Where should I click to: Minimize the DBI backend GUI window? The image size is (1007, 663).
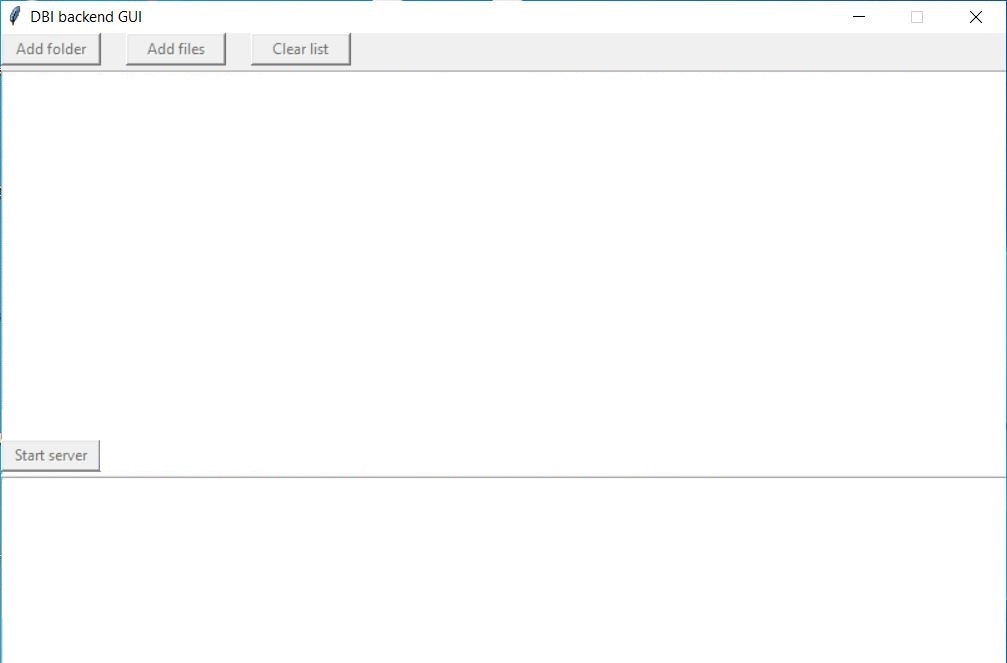[859, 17]
